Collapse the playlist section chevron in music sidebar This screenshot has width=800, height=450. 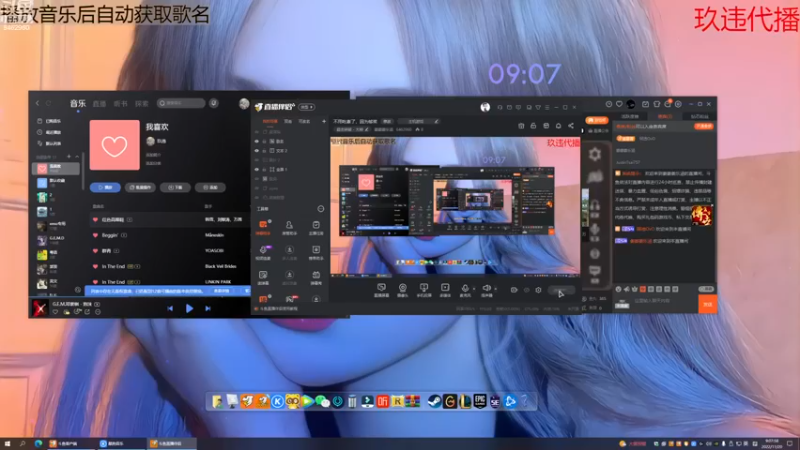click(x=77, y=157)
